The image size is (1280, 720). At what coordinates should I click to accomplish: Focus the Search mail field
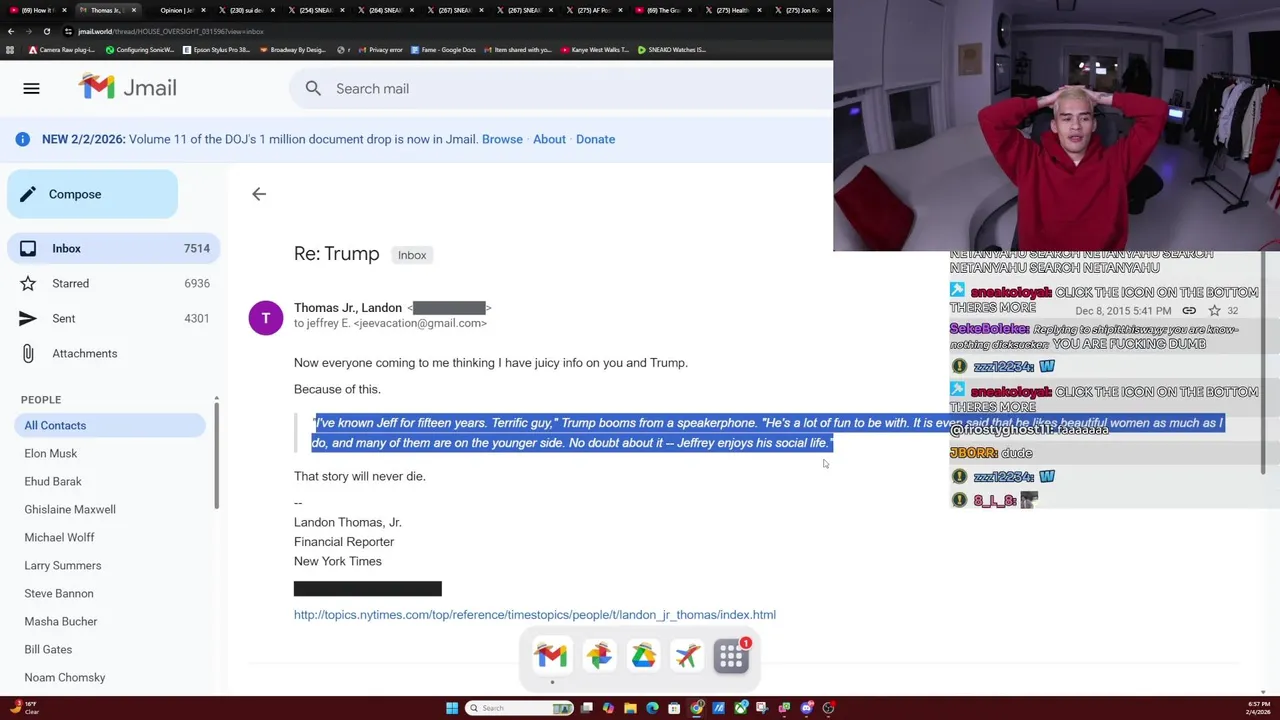tap(560, 89)
